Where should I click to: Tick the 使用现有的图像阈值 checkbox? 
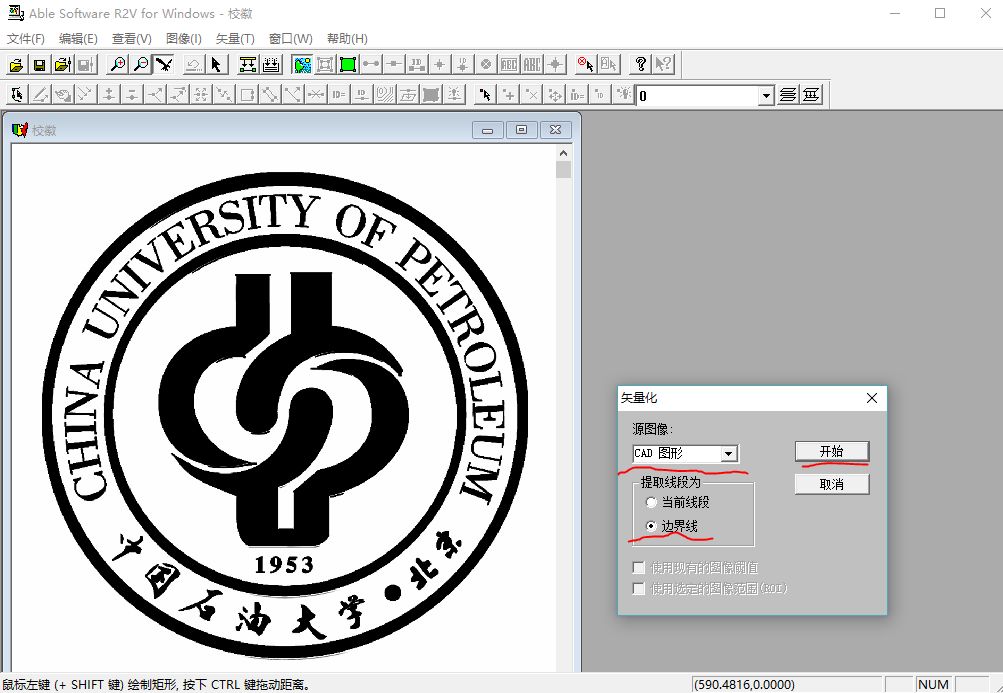pyautogui.click(x=638, y=568)
